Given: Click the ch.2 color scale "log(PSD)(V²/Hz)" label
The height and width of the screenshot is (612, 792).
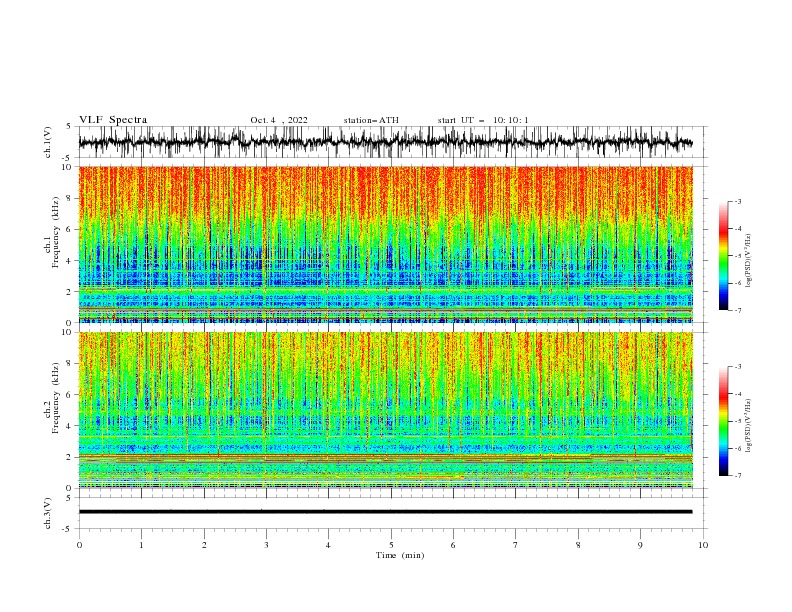Looking at the screenshot, I should (x=749, y=426).
